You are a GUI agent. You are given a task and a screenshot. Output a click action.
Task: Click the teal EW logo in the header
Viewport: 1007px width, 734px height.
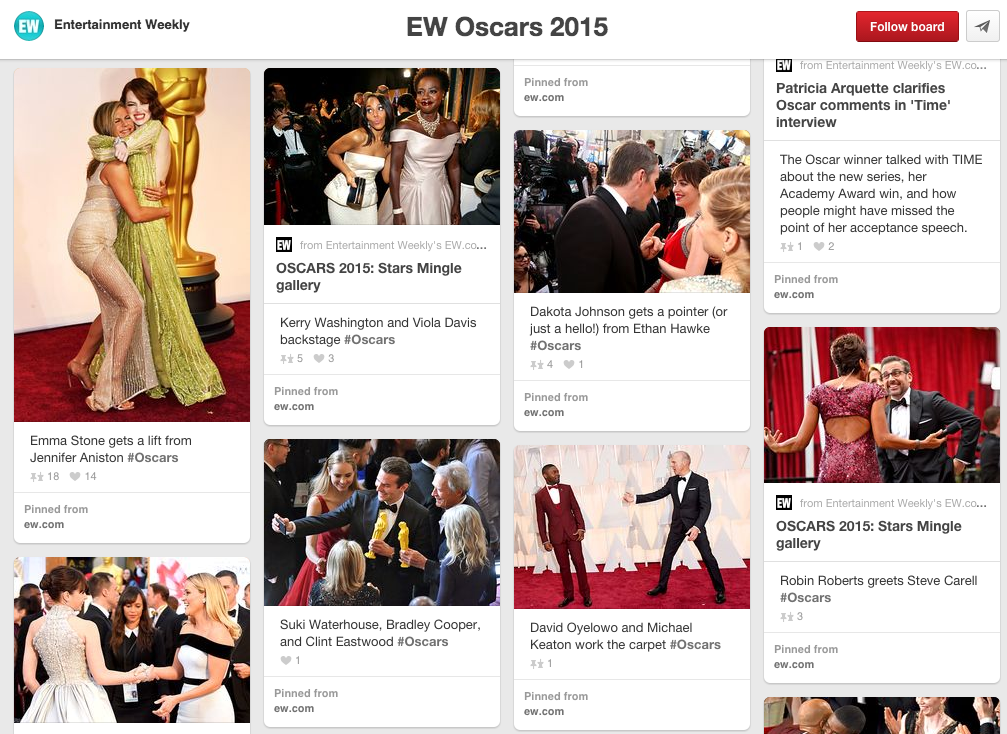pyautogui.click(x=29, y=26)
